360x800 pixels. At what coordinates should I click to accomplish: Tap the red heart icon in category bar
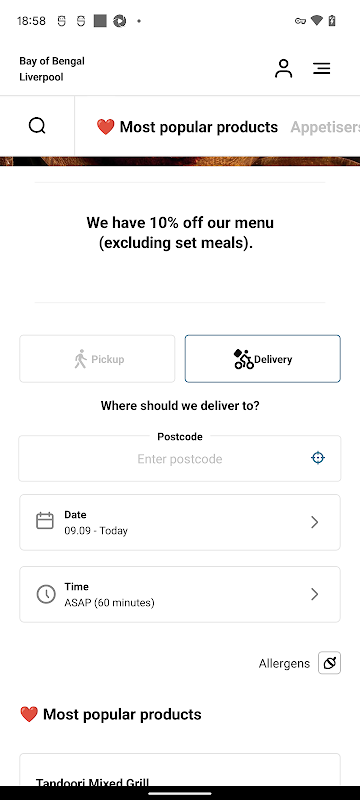pos(106,127)
